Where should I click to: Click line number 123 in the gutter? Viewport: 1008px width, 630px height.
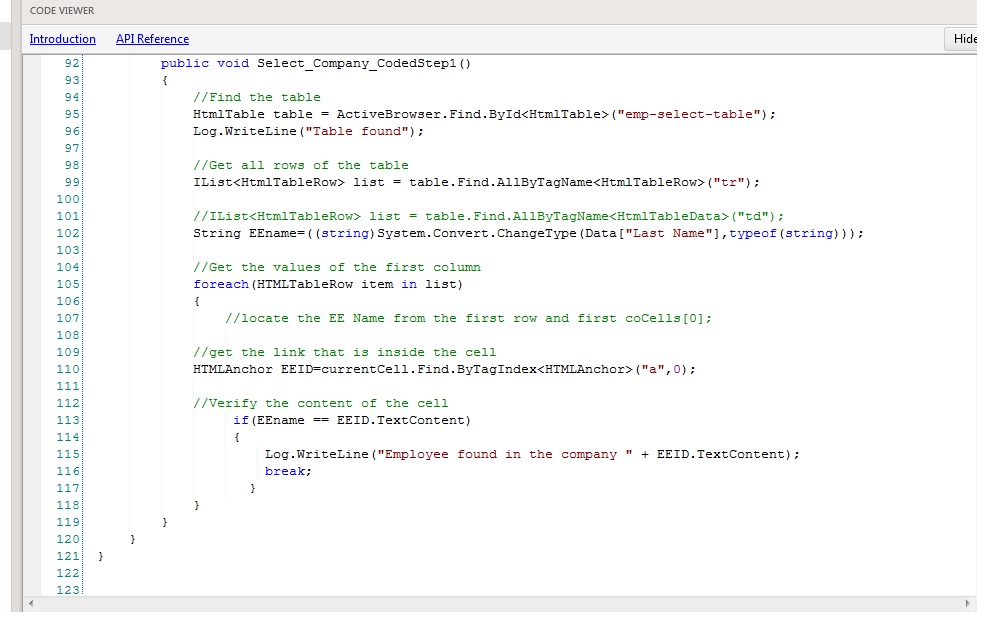(x=68, y=590)
